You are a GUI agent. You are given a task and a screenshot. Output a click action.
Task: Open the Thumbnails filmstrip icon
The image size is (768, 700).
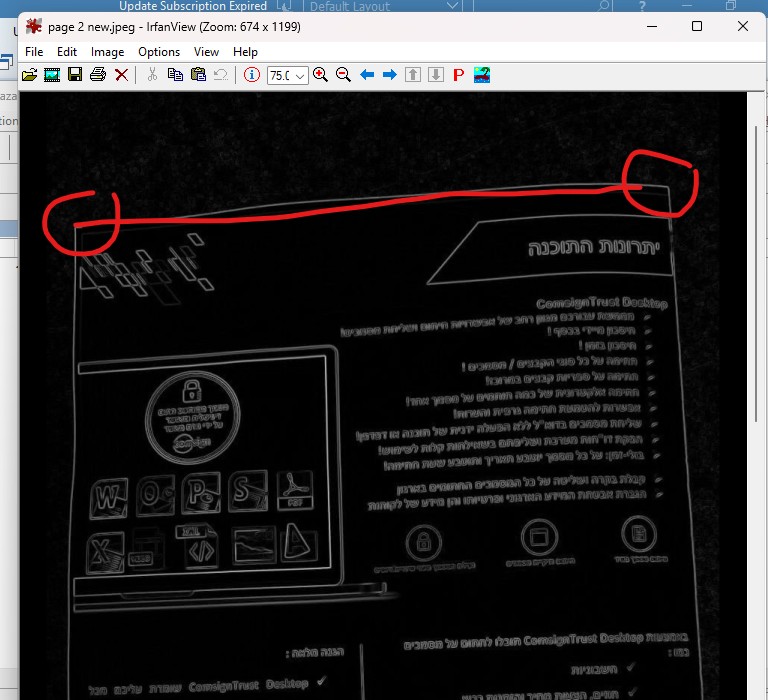[52, 75]
